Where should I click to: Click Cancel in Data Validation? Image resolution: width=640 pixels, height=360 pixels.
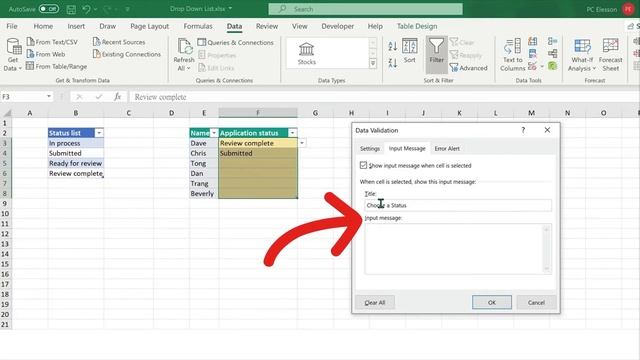tap(536, 302)
